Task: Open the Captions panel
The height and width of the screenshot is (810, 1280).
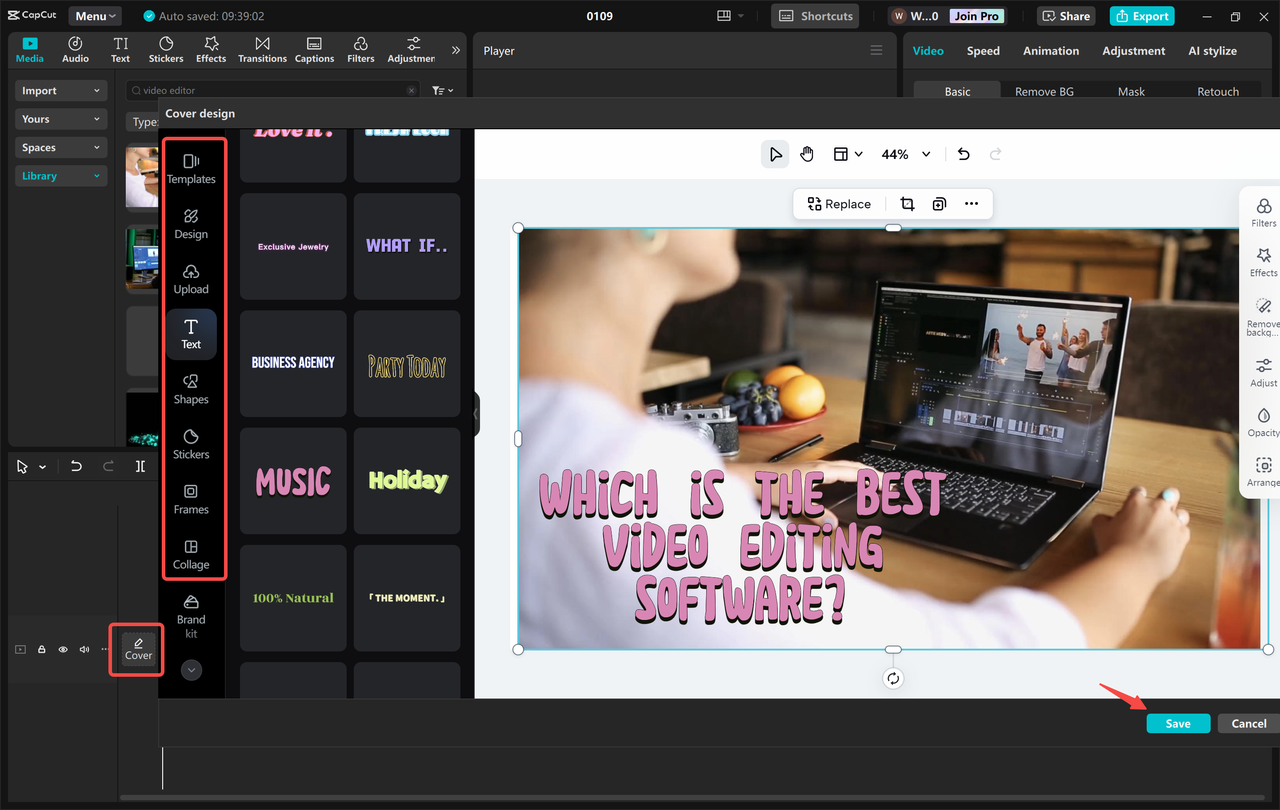Action: pos(314,49)
